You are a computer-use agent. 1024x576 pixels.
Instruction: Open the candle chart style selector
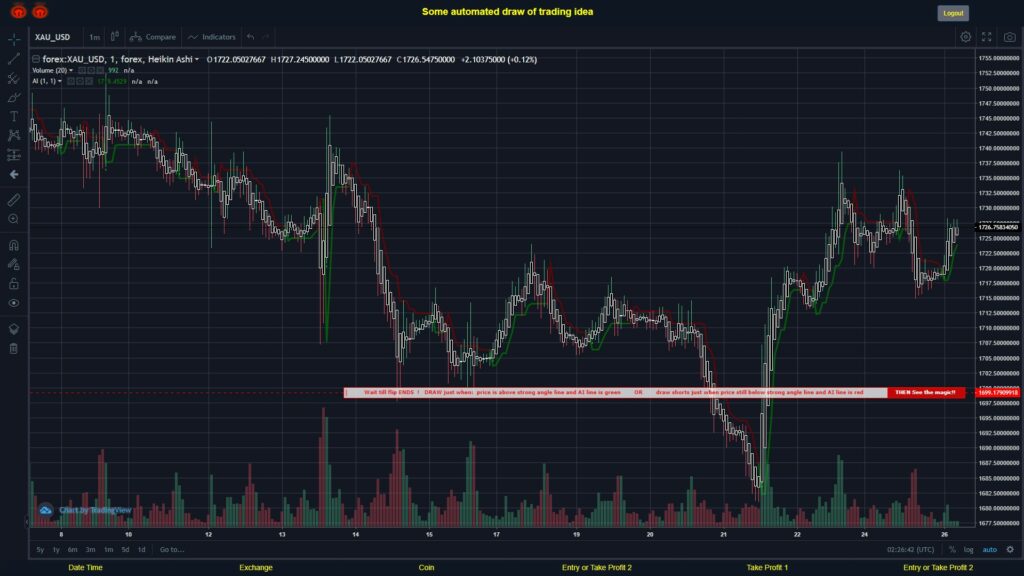[114, 37]
